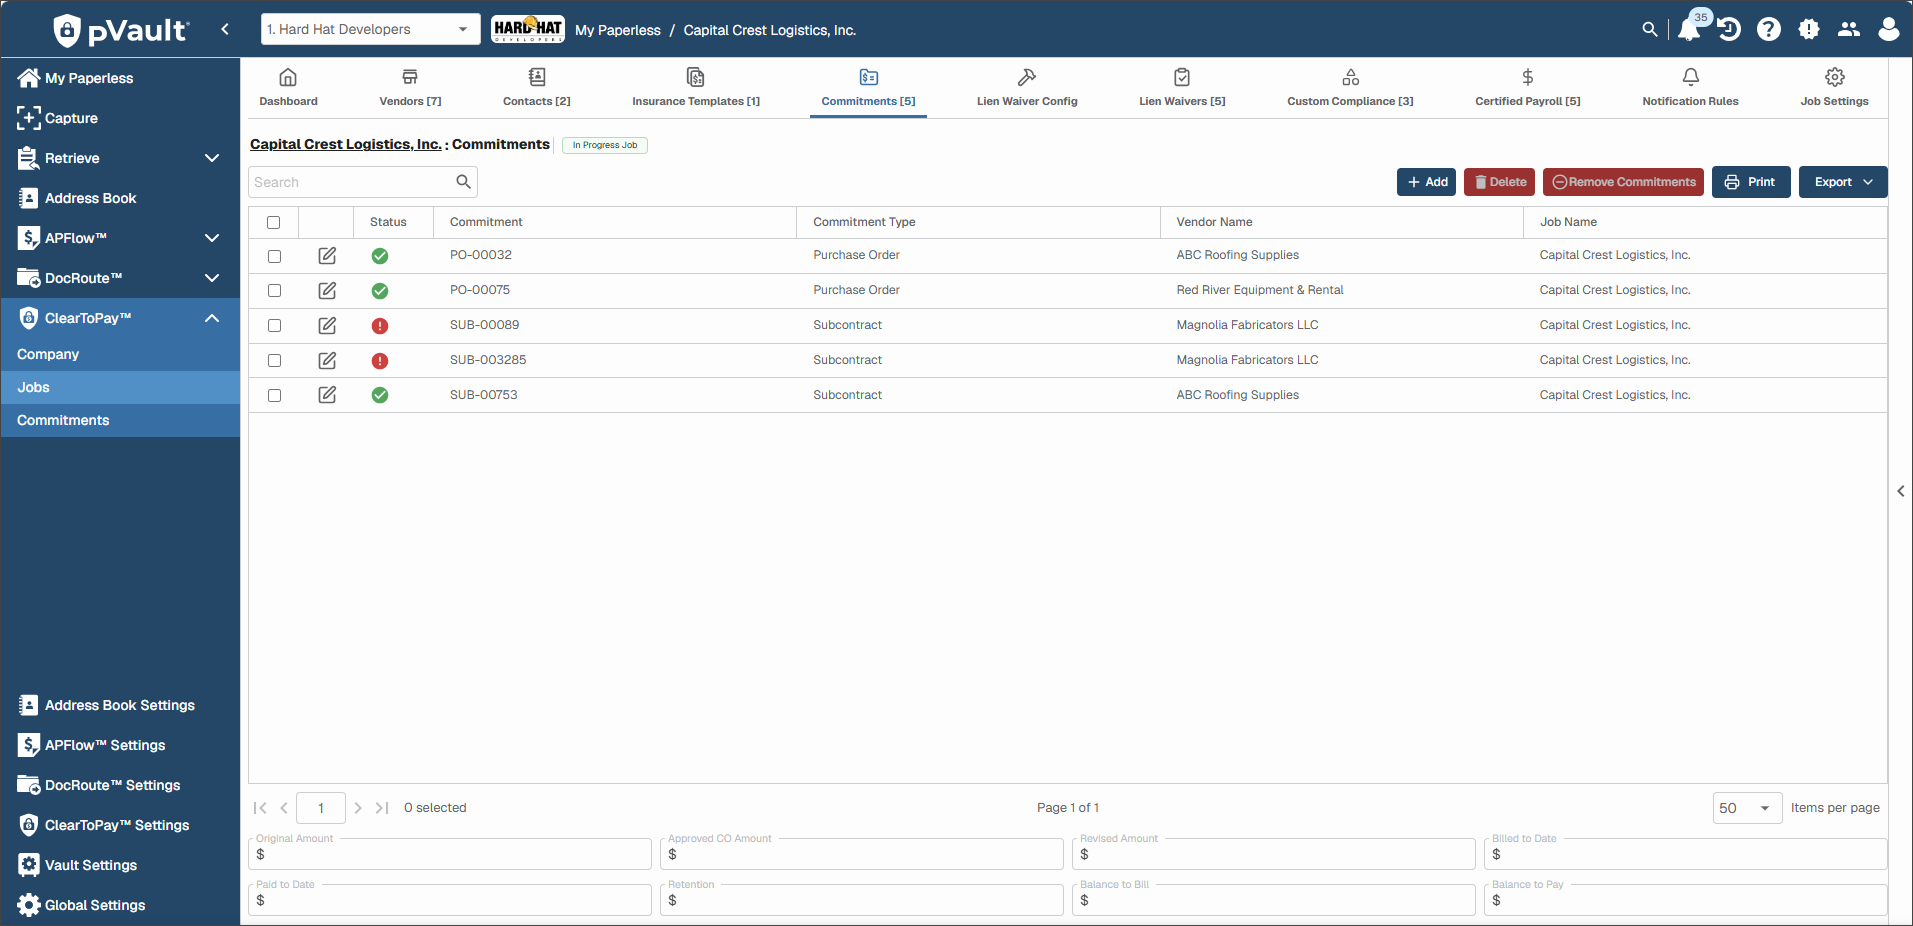The width and height of the screenshot is (1913, 926).
Task: Open the users group icon in header
Action: click(1849, 29)
